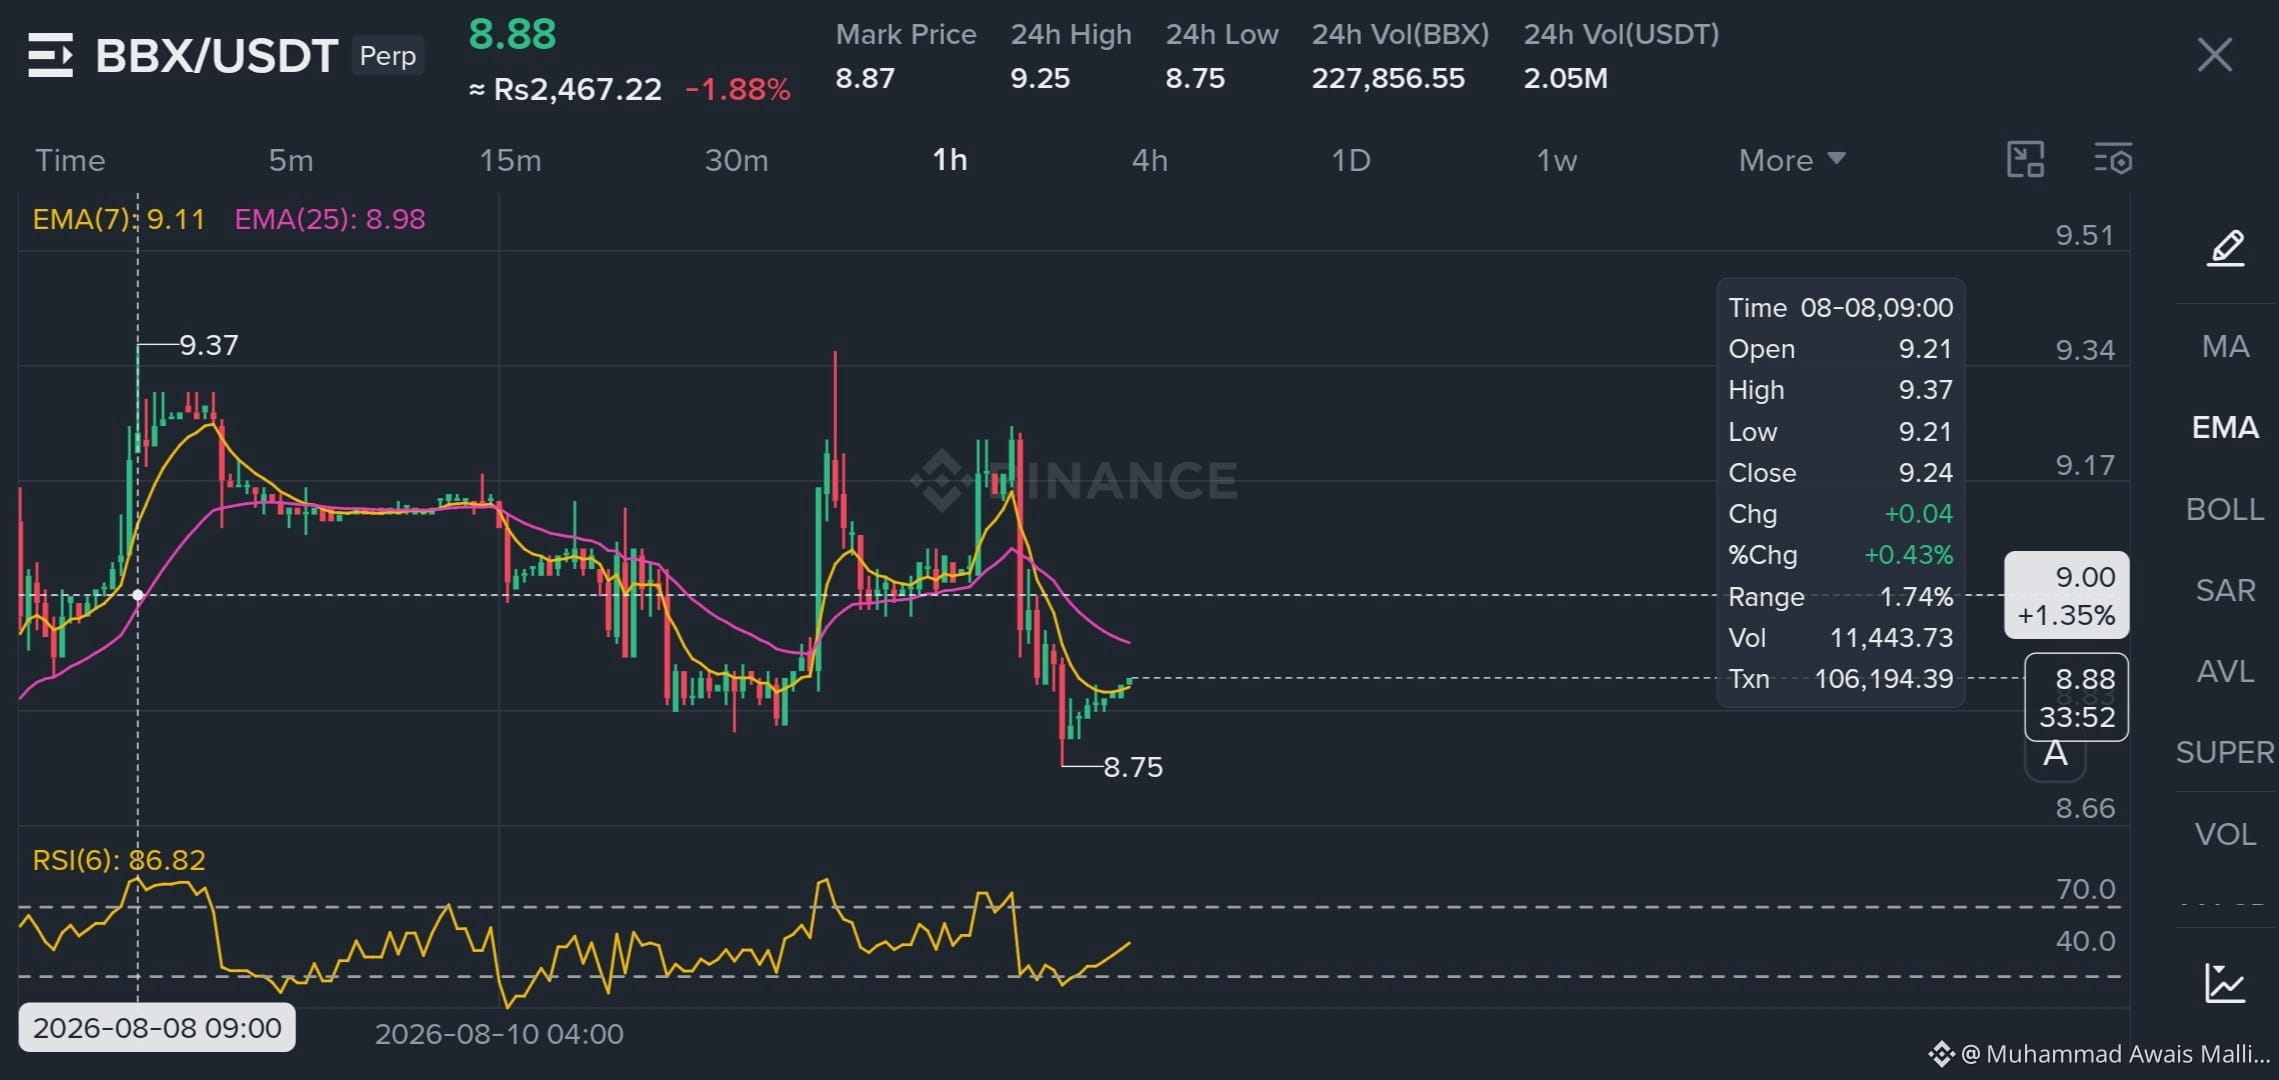
Task: Enable the AVL indicator
Action: click(x=2225, y=671)
